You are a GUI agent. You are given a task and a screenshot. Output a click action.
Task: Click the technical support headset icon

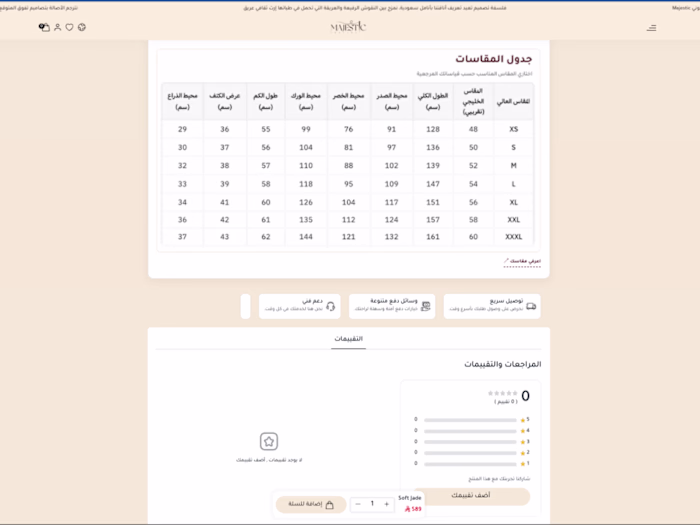point(330,306)
